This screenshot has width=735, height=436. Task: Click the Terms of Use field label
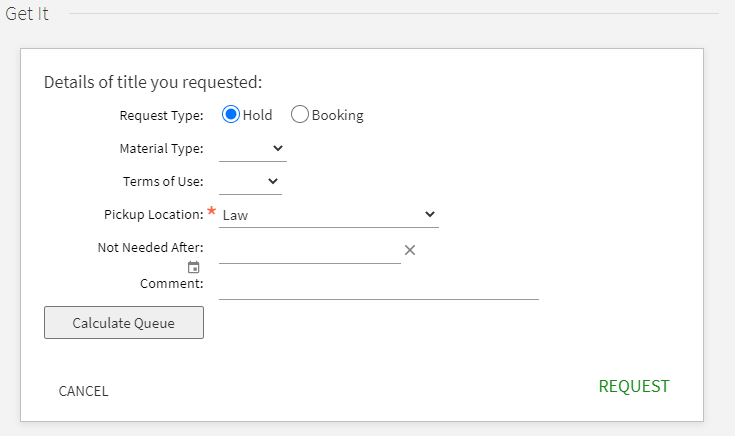pos(163,182)
